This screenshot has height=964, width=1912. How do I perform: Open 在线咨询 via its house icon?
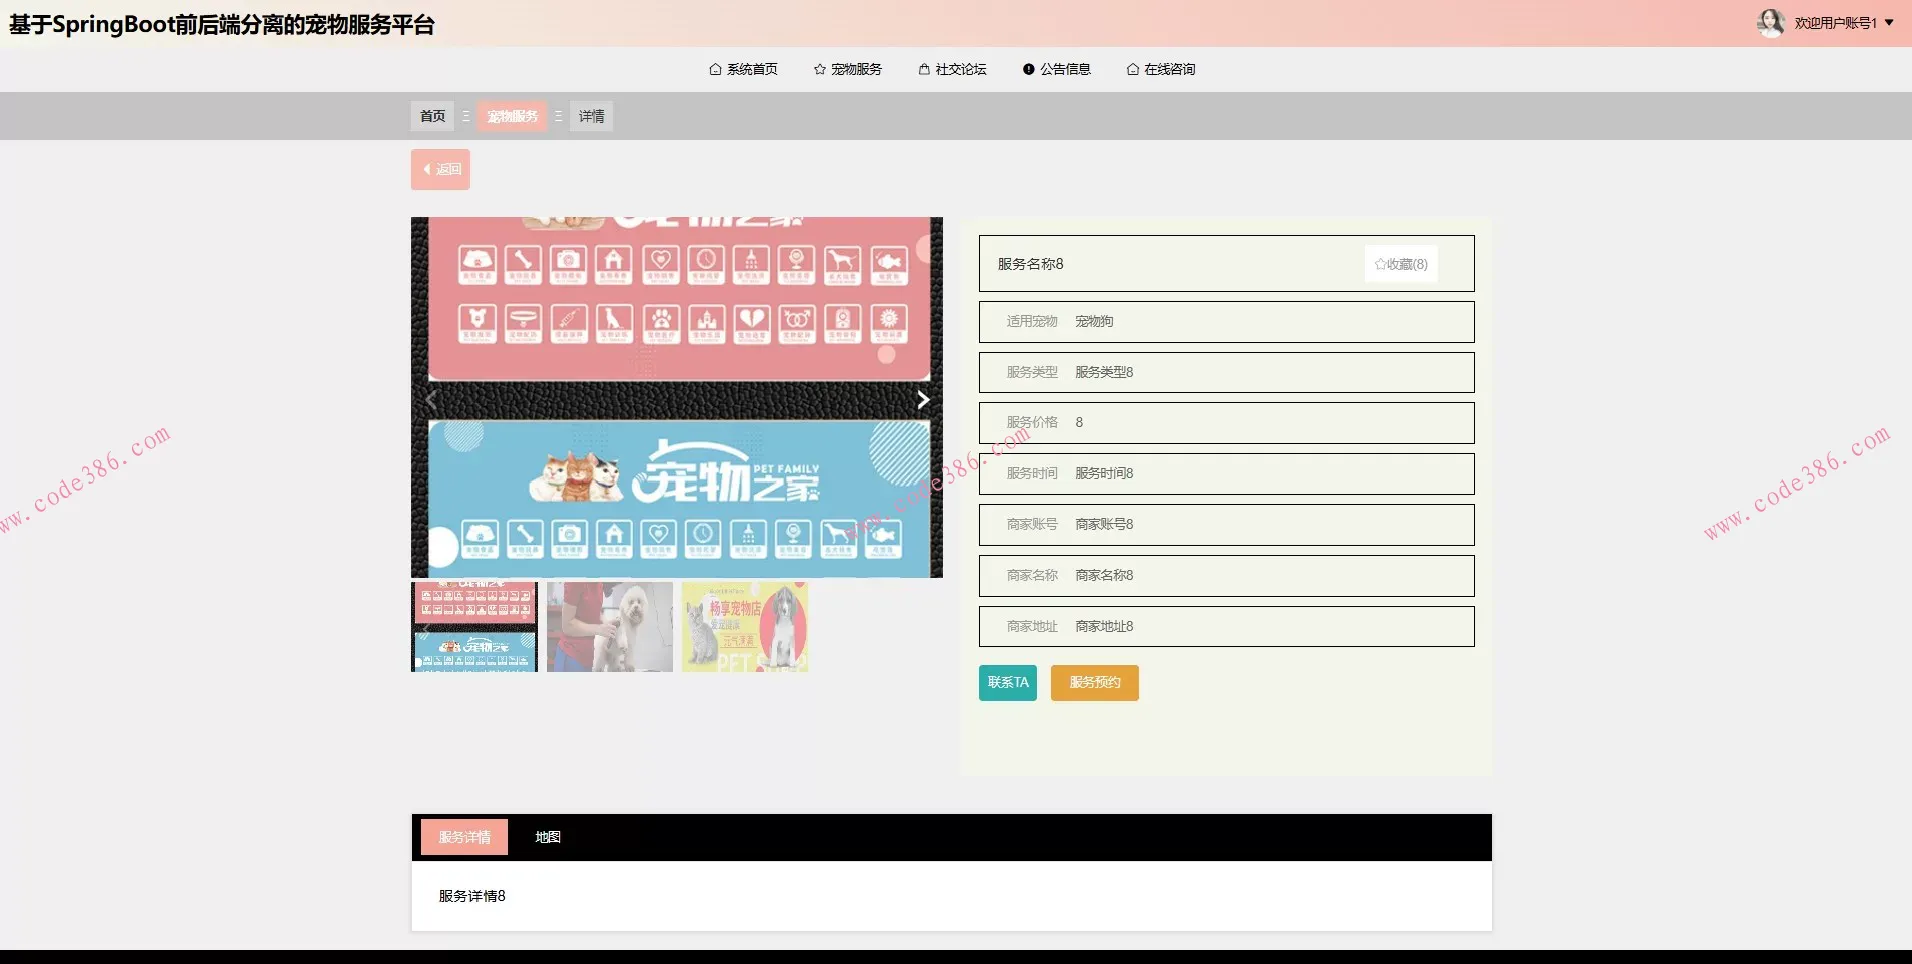[1131, 69]
